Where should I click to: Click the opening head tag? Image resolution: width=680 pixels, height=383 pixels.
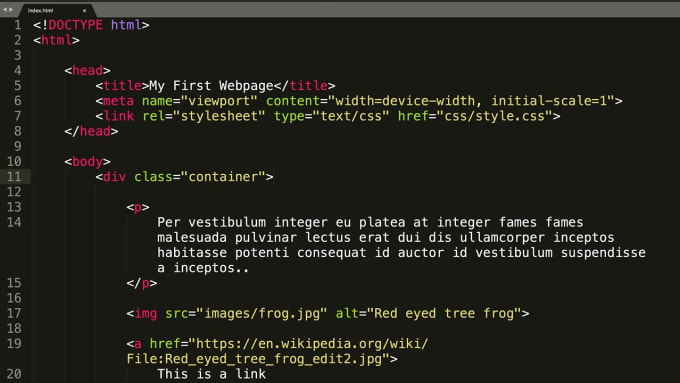pyautogui.click(x=87, y=70)
